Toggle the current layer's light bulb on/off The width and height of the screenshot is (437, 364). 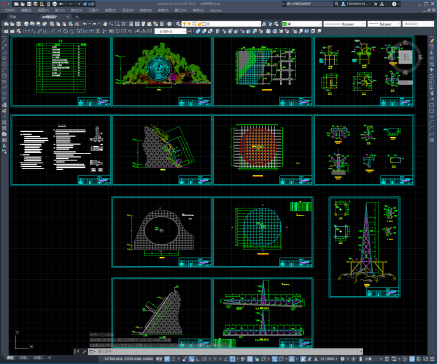coord(185,24)
